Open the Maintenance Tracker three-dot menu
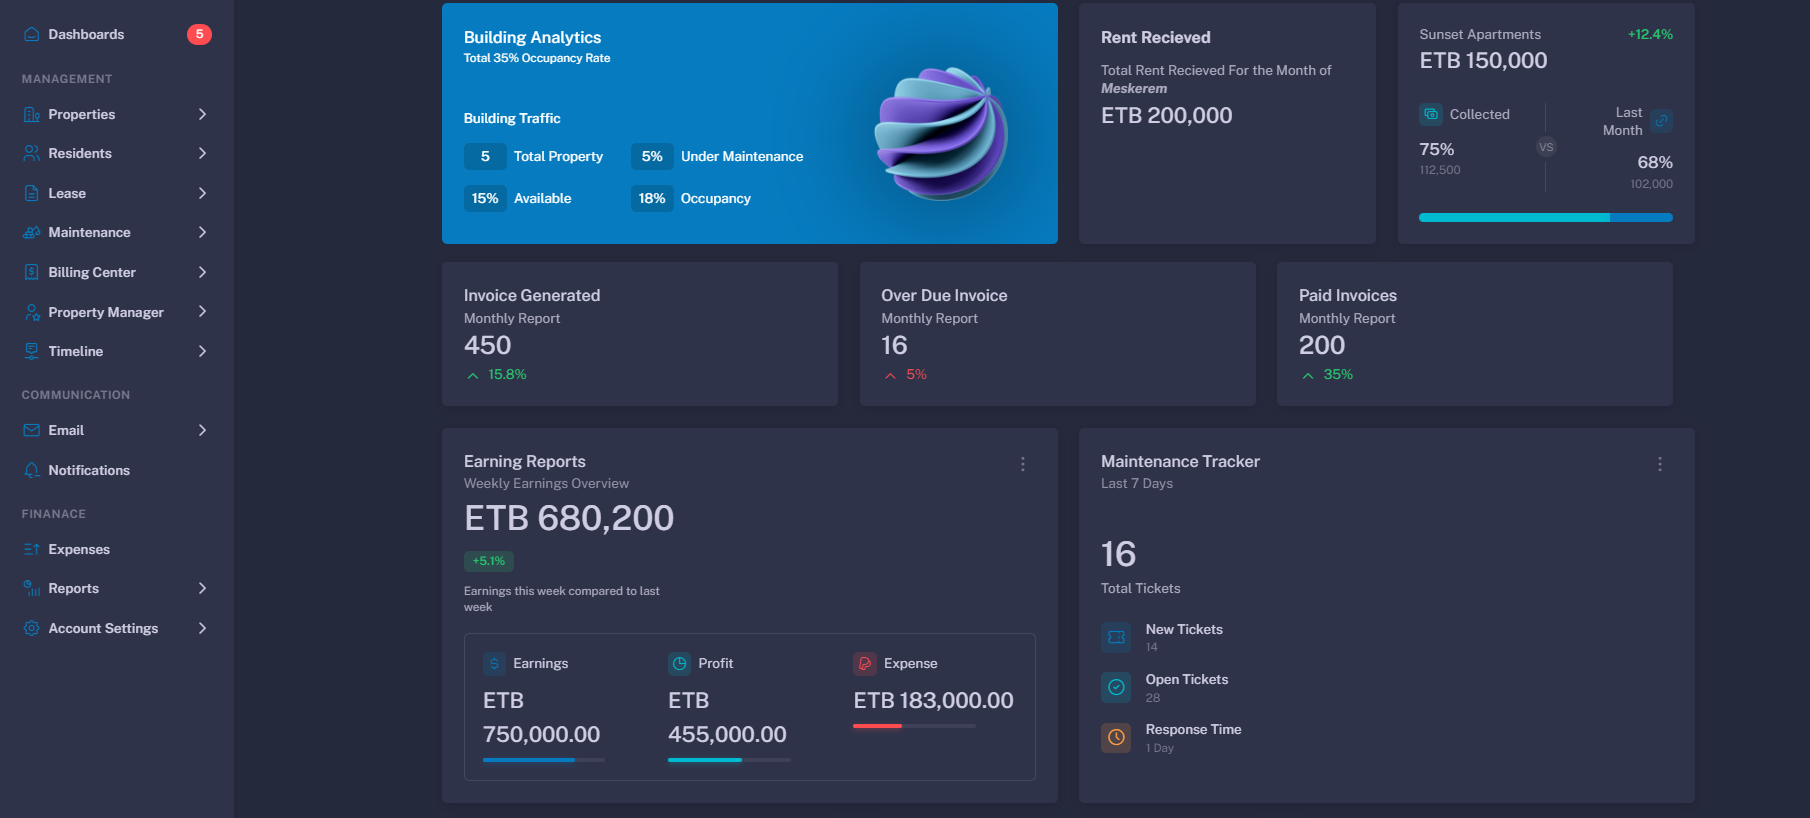The height and width of the screenshot is (818, 1810). click(1660, 464)
